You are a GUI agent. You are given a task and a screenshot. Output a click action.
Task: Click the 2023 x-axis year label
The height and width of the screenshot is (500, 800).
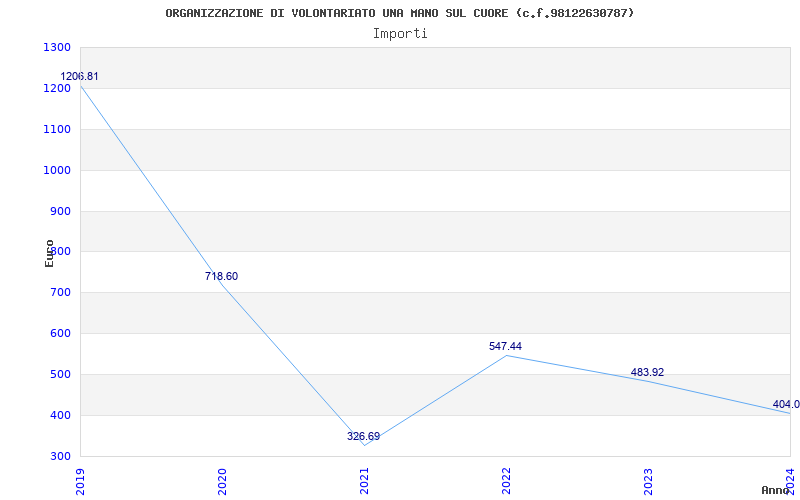647,481
